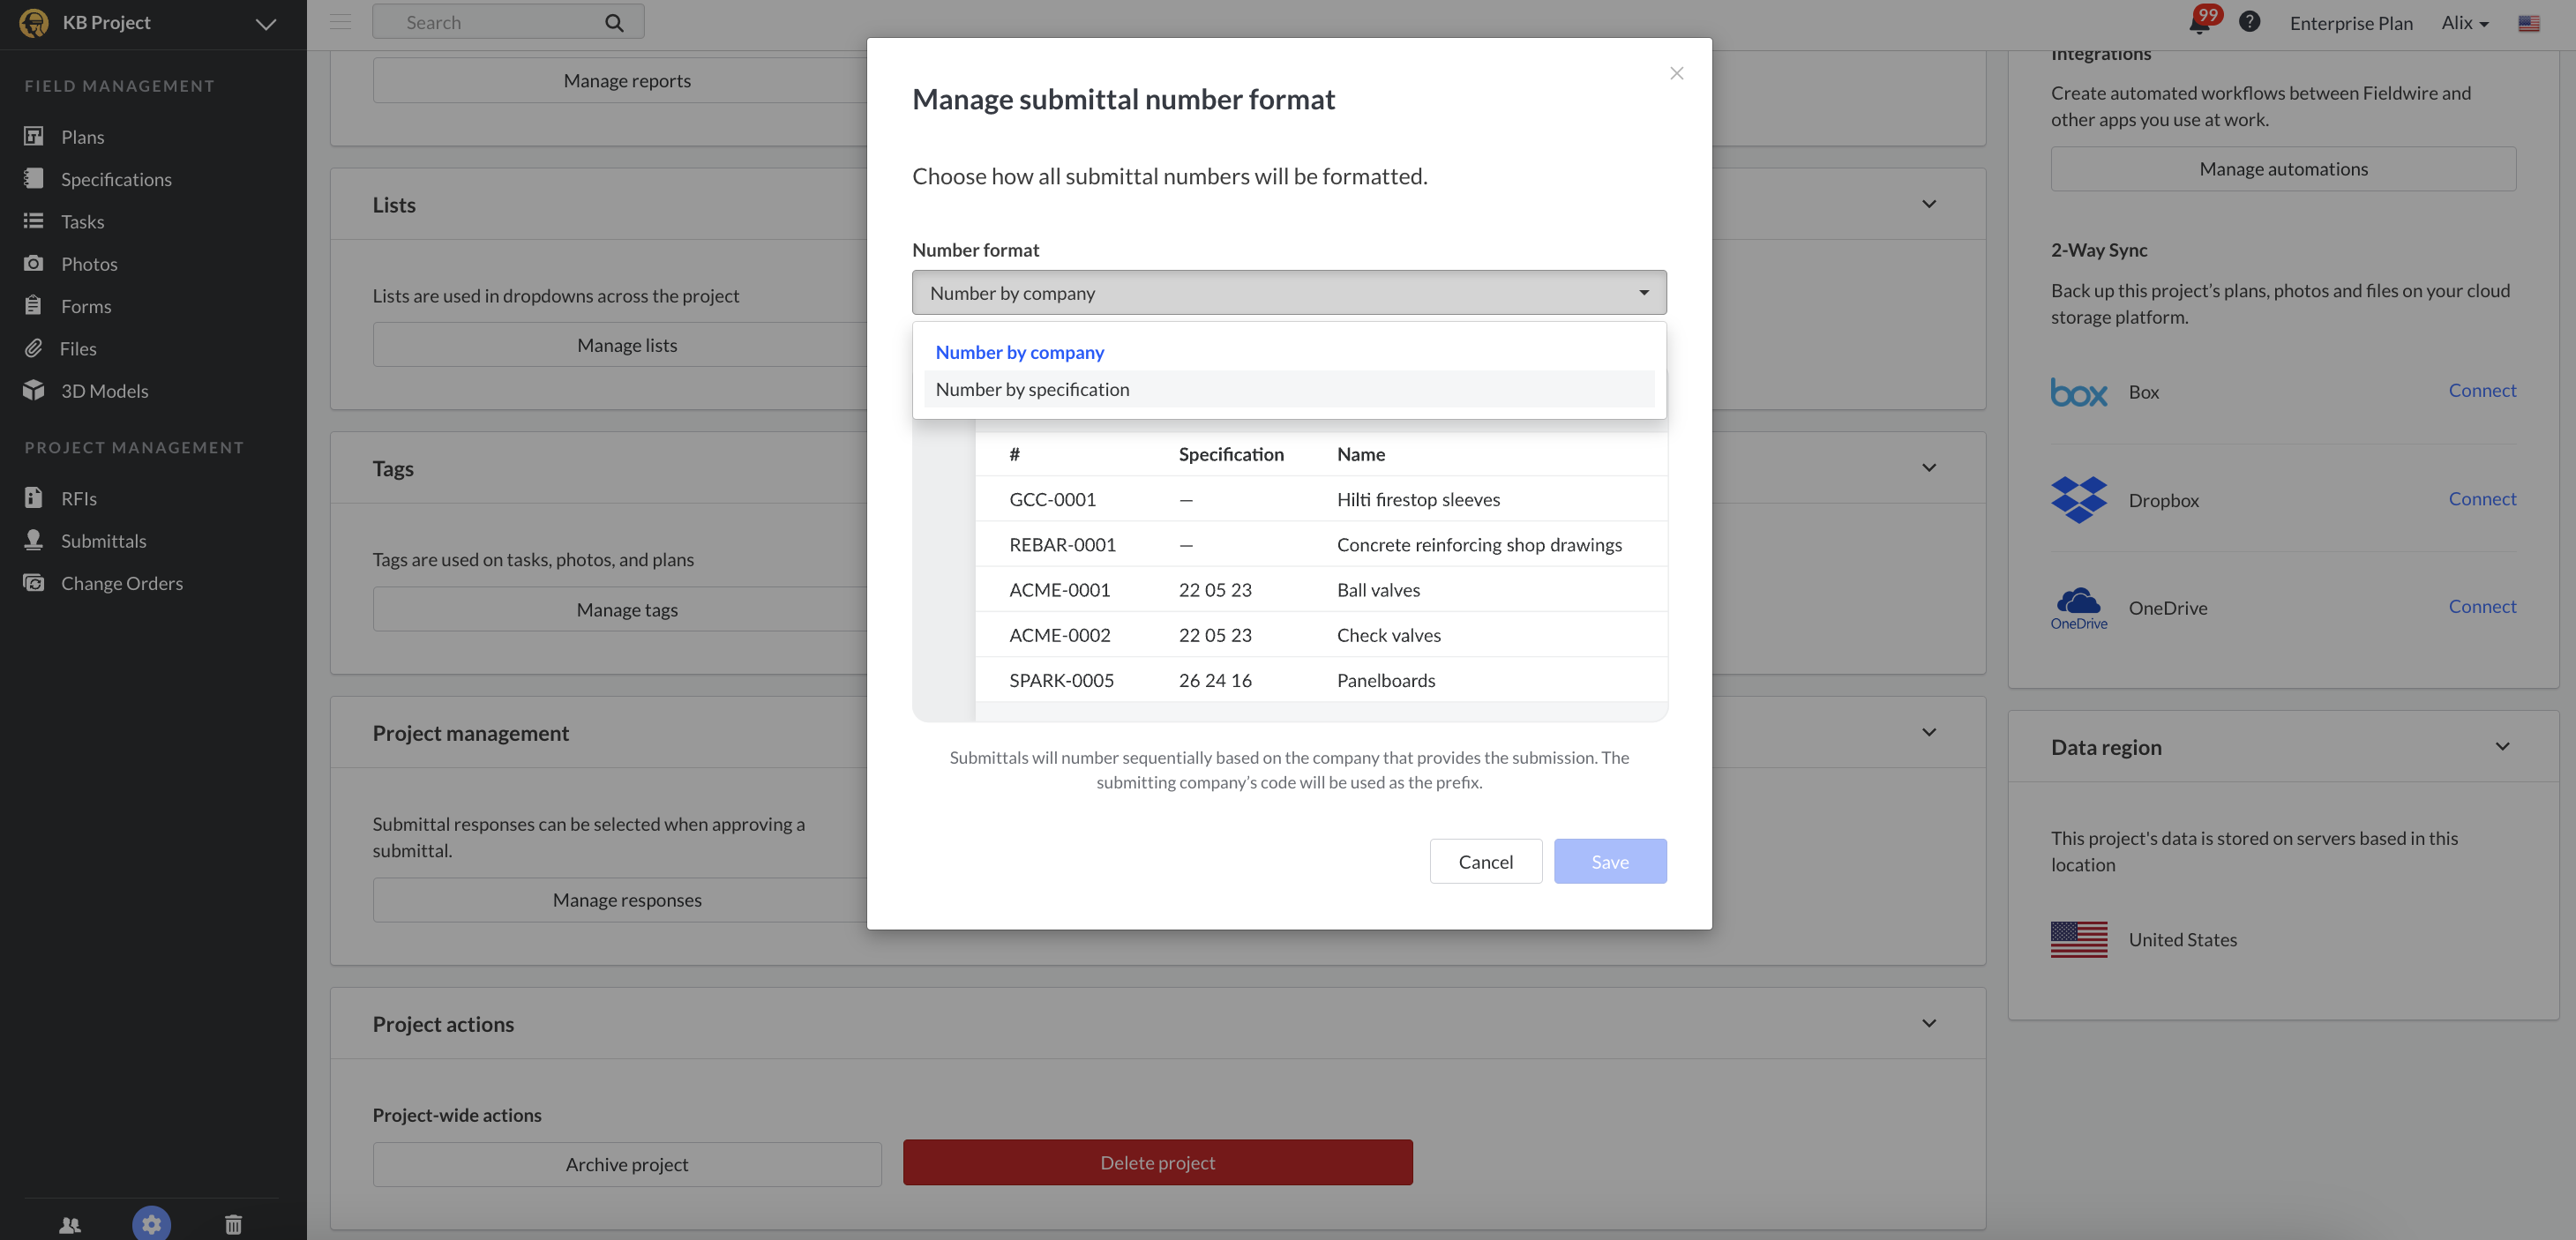Screen dimensions: 2576x1240
Task: Click the Save button
Action: (x=1609, y=861)
